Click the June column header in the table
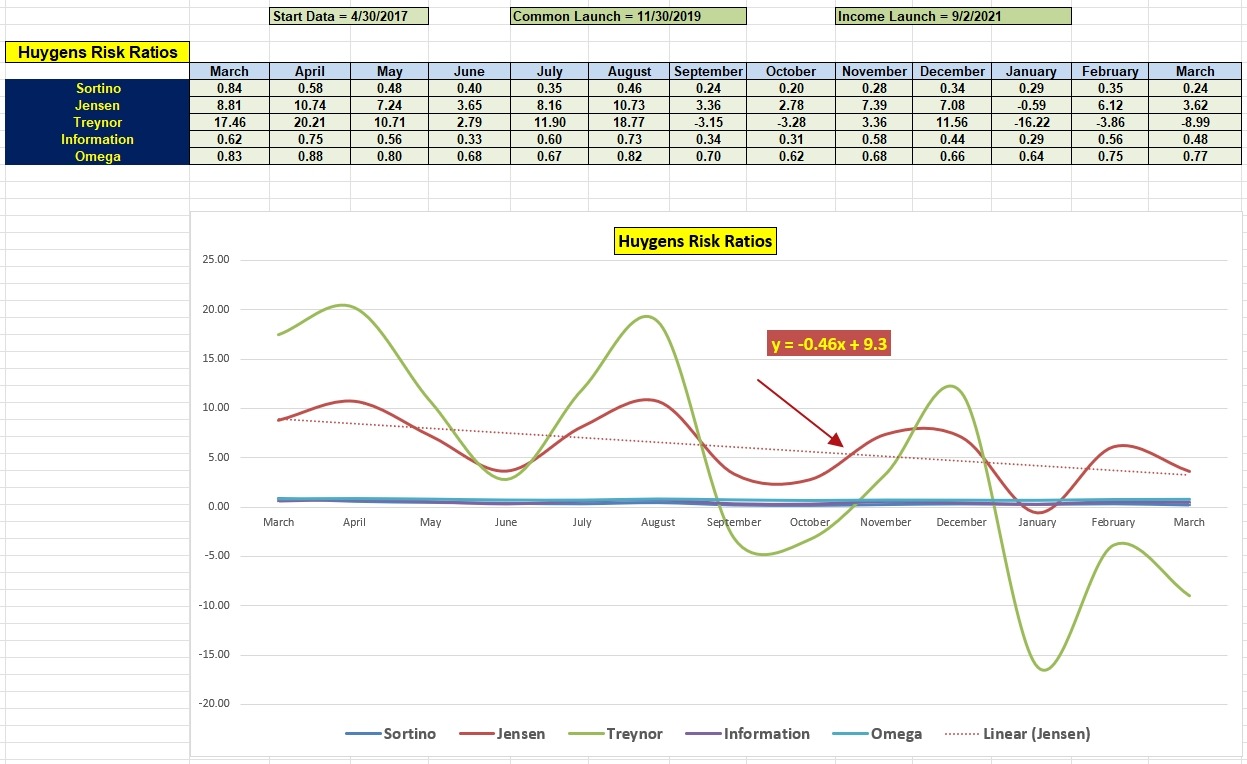1247x764 pixels. (x=469, y=71)
